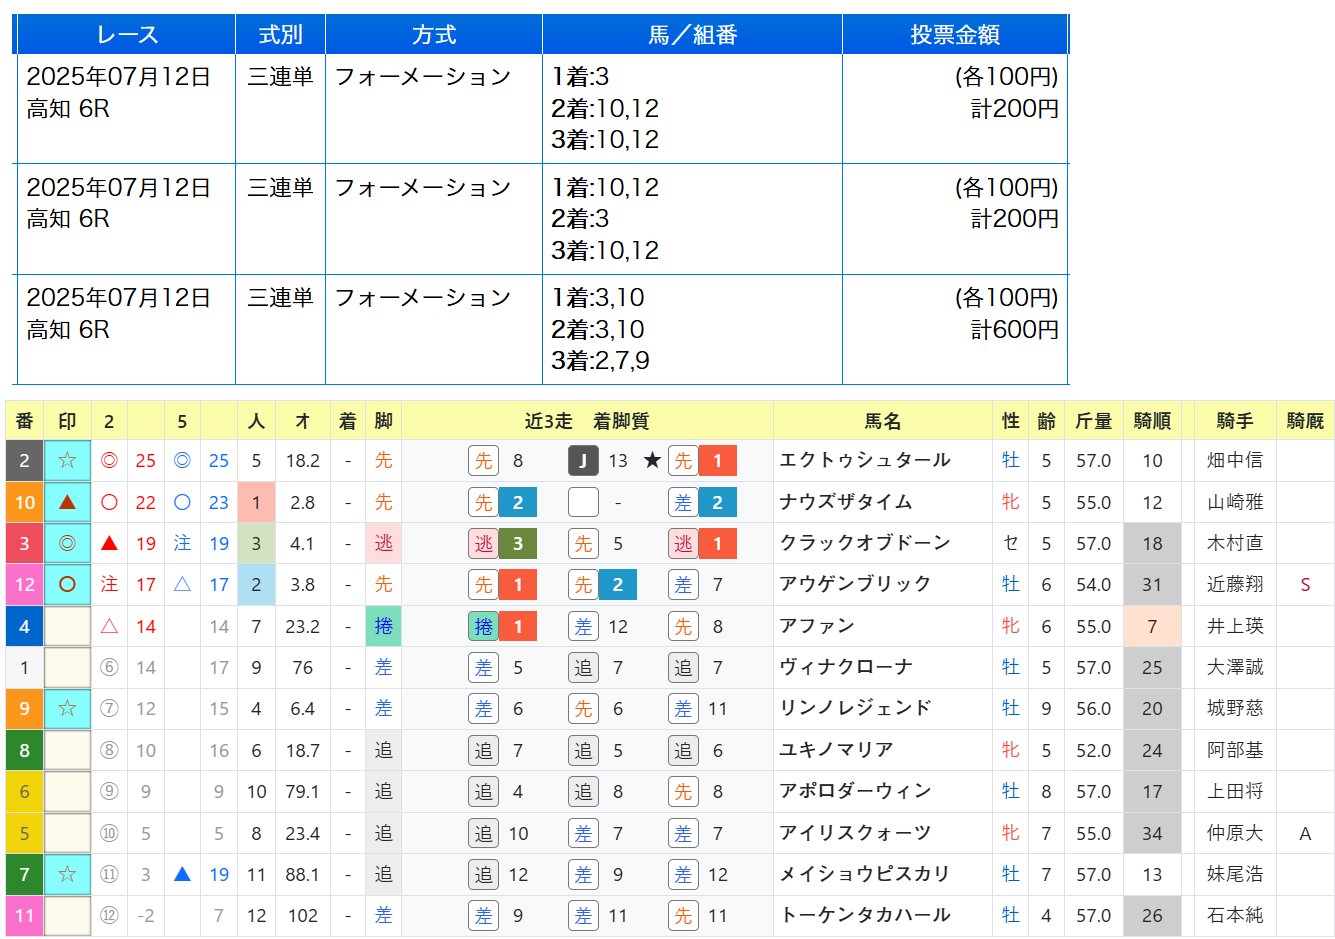Click odds value 2.8 for ナウズザタイム

[303, 502]
